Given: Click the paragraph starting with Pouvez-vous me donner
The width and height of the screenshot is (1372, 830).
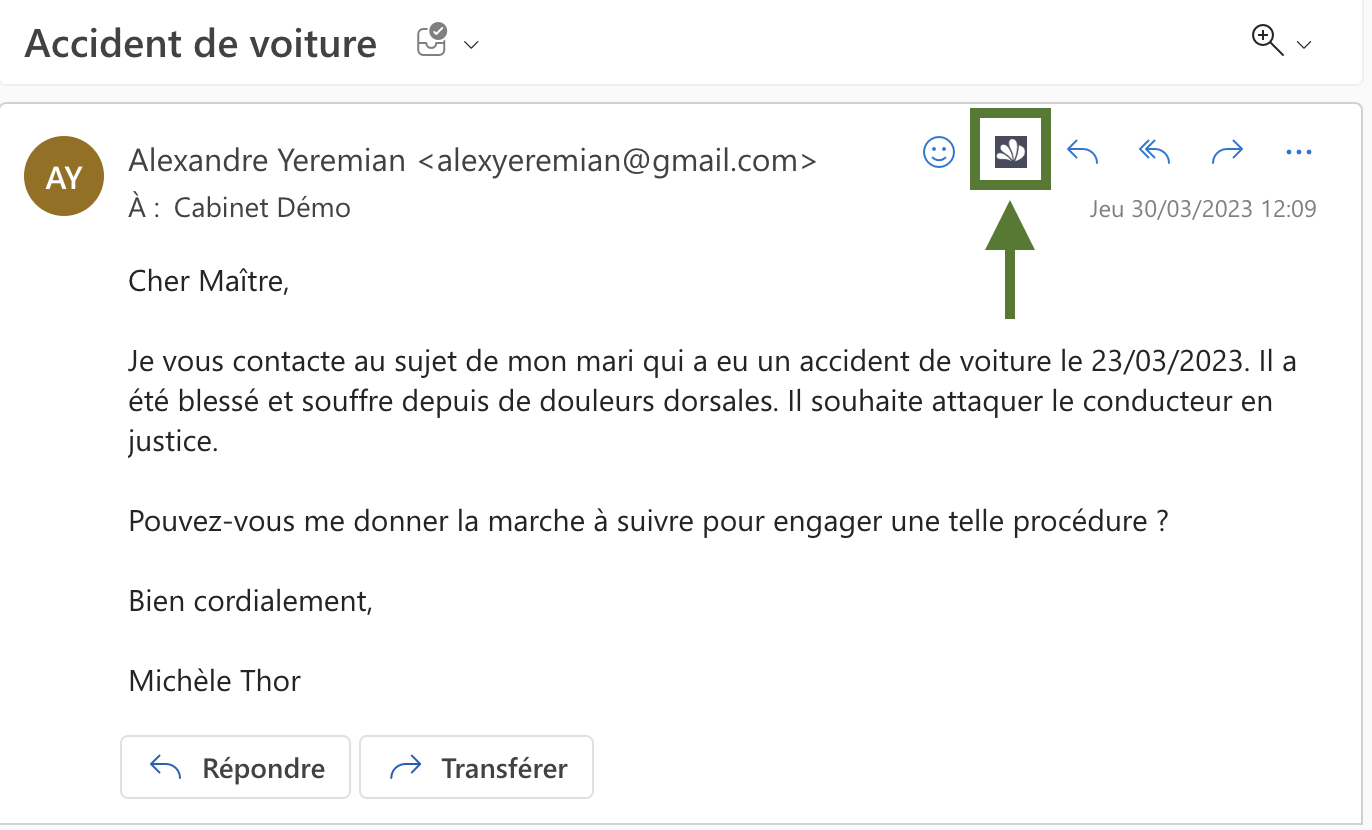Looking at the screenshot, I should tap(648, 522).
